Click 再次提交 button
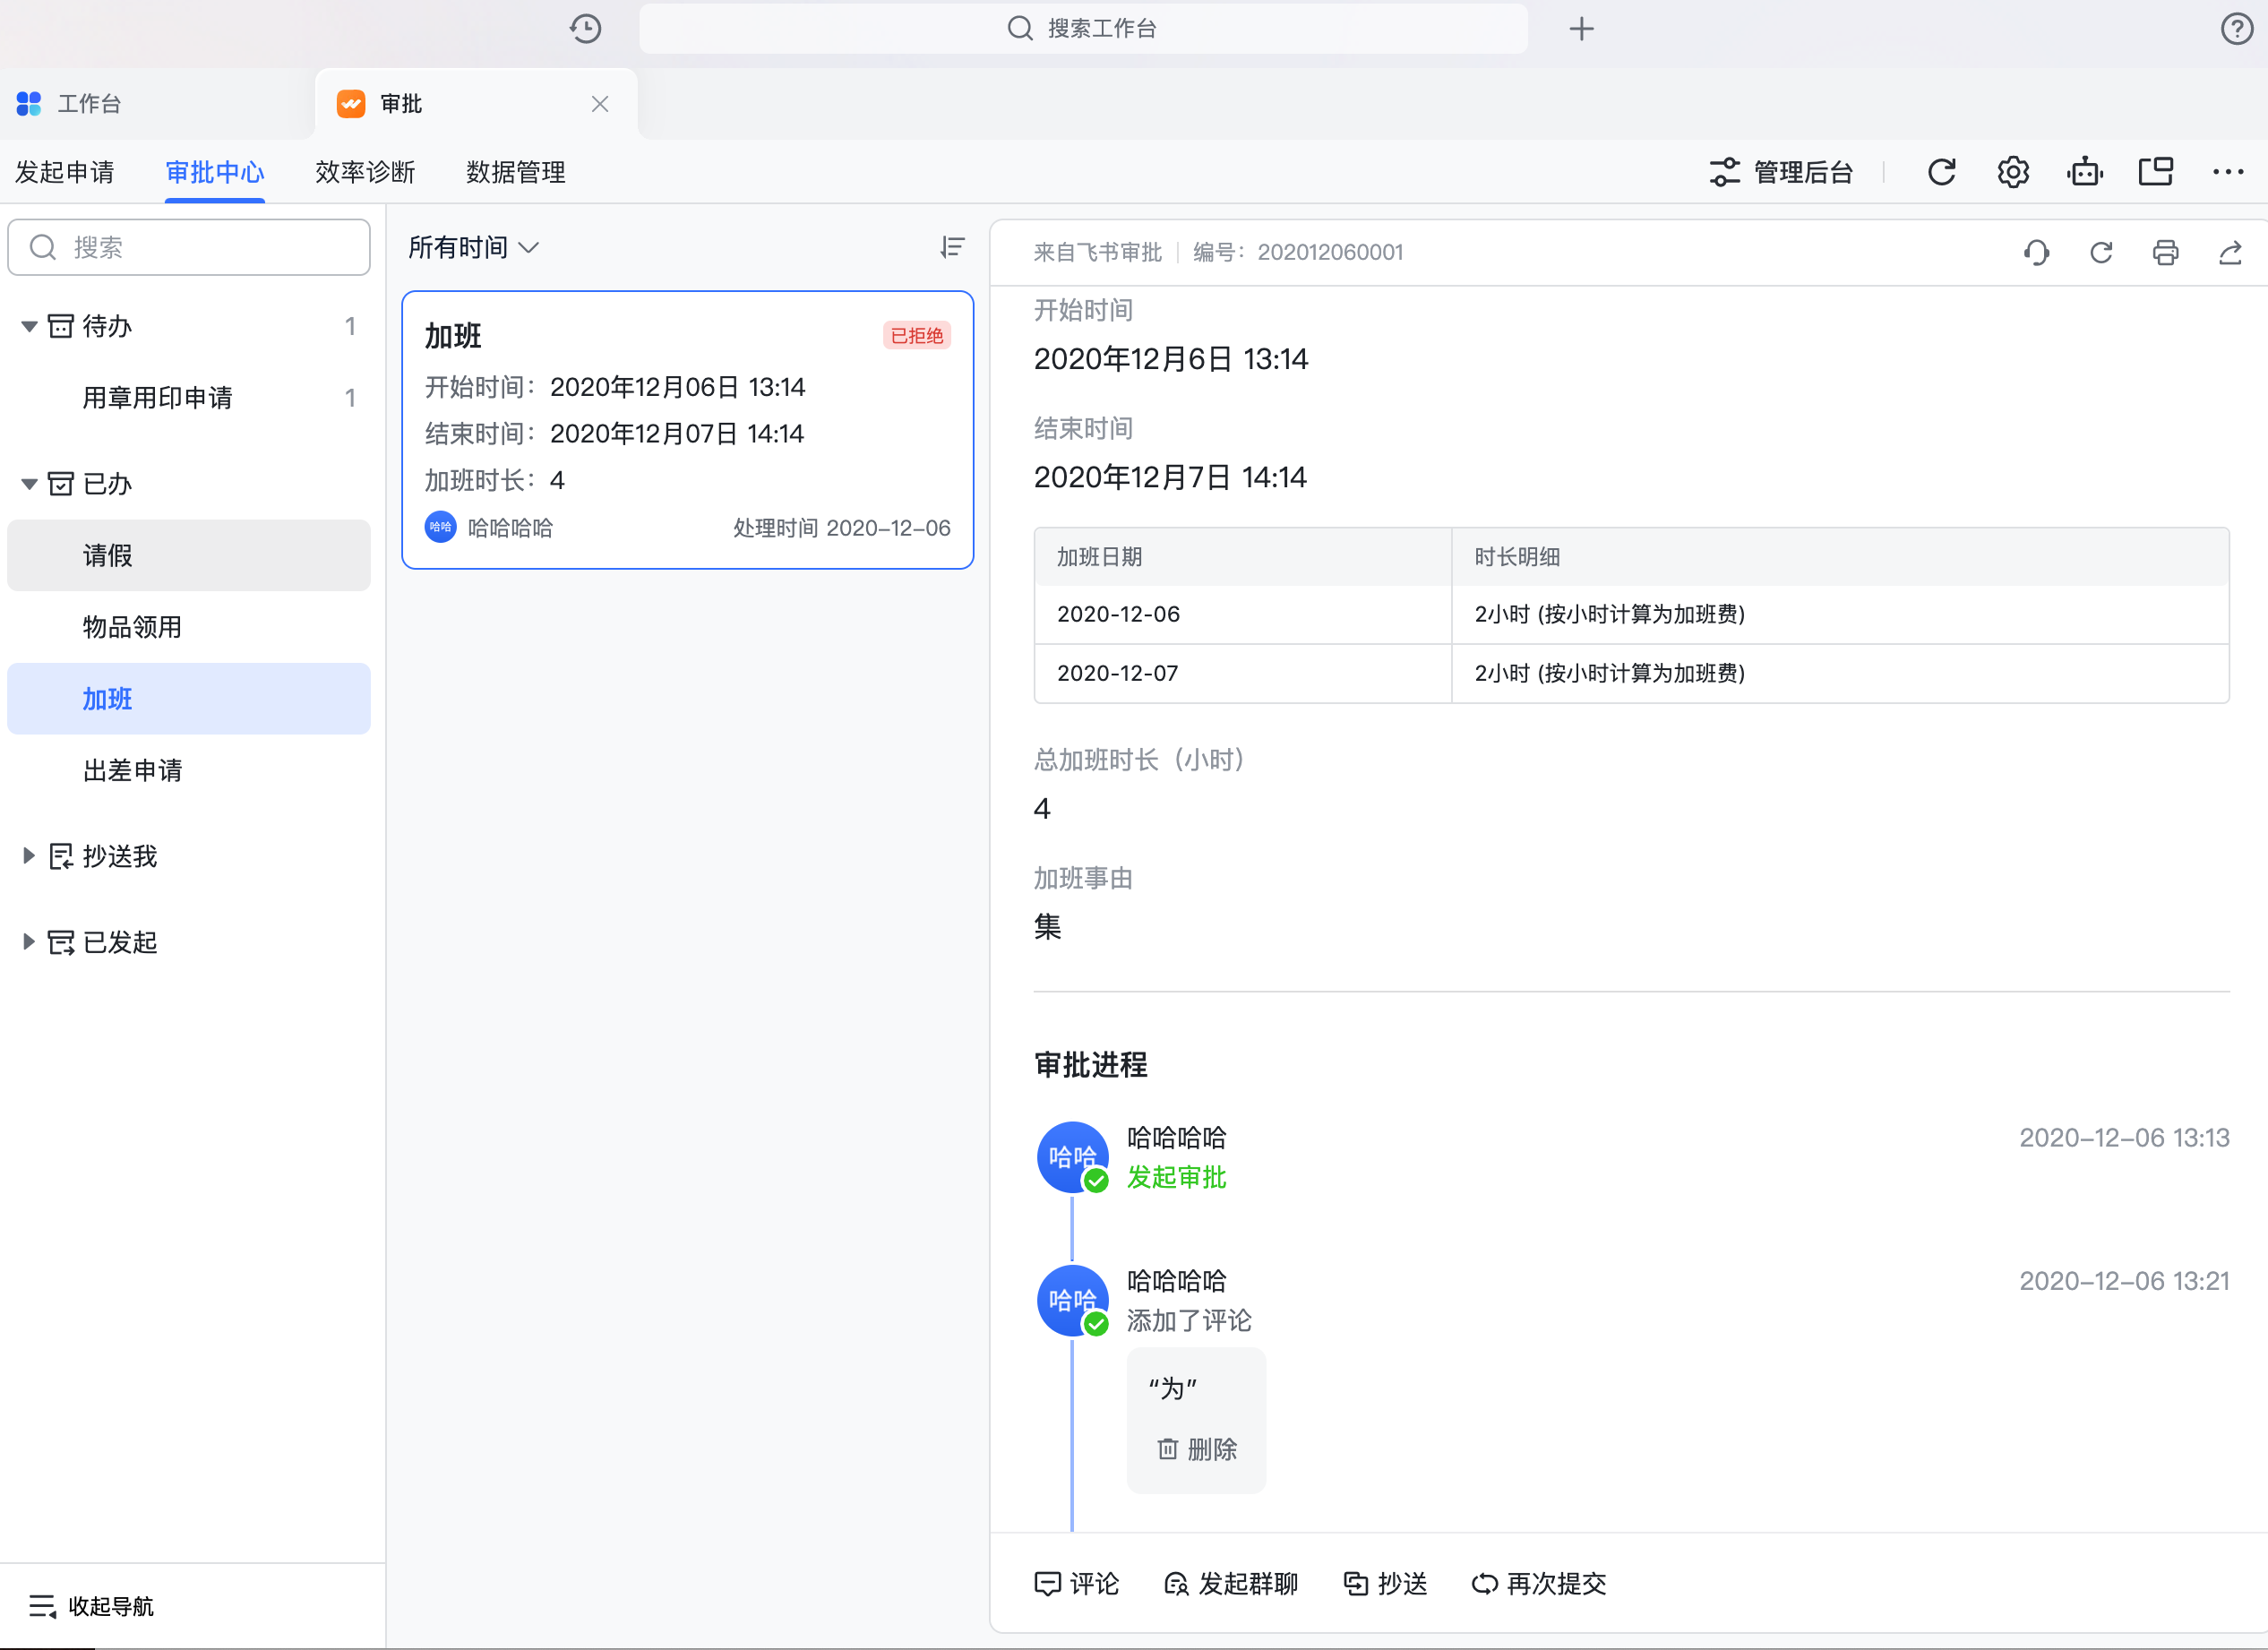Viewport: 2268px width, 1650px height. click(x=1539, y=1584)
